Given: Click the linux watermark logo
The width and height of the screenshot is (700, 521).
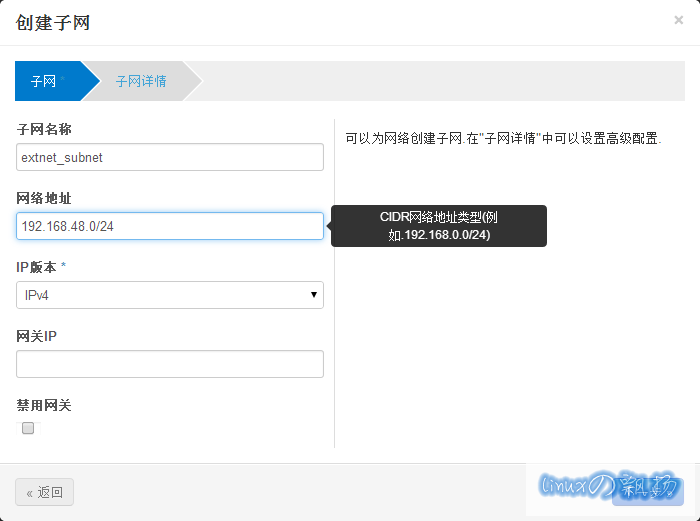Looking at the screenshot, I should click(x=610, y=486).
